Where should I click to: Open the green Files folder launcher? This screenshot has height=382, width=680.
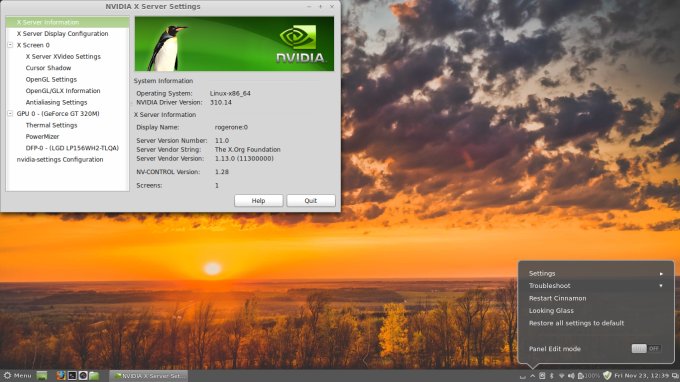tap(94, 375)
